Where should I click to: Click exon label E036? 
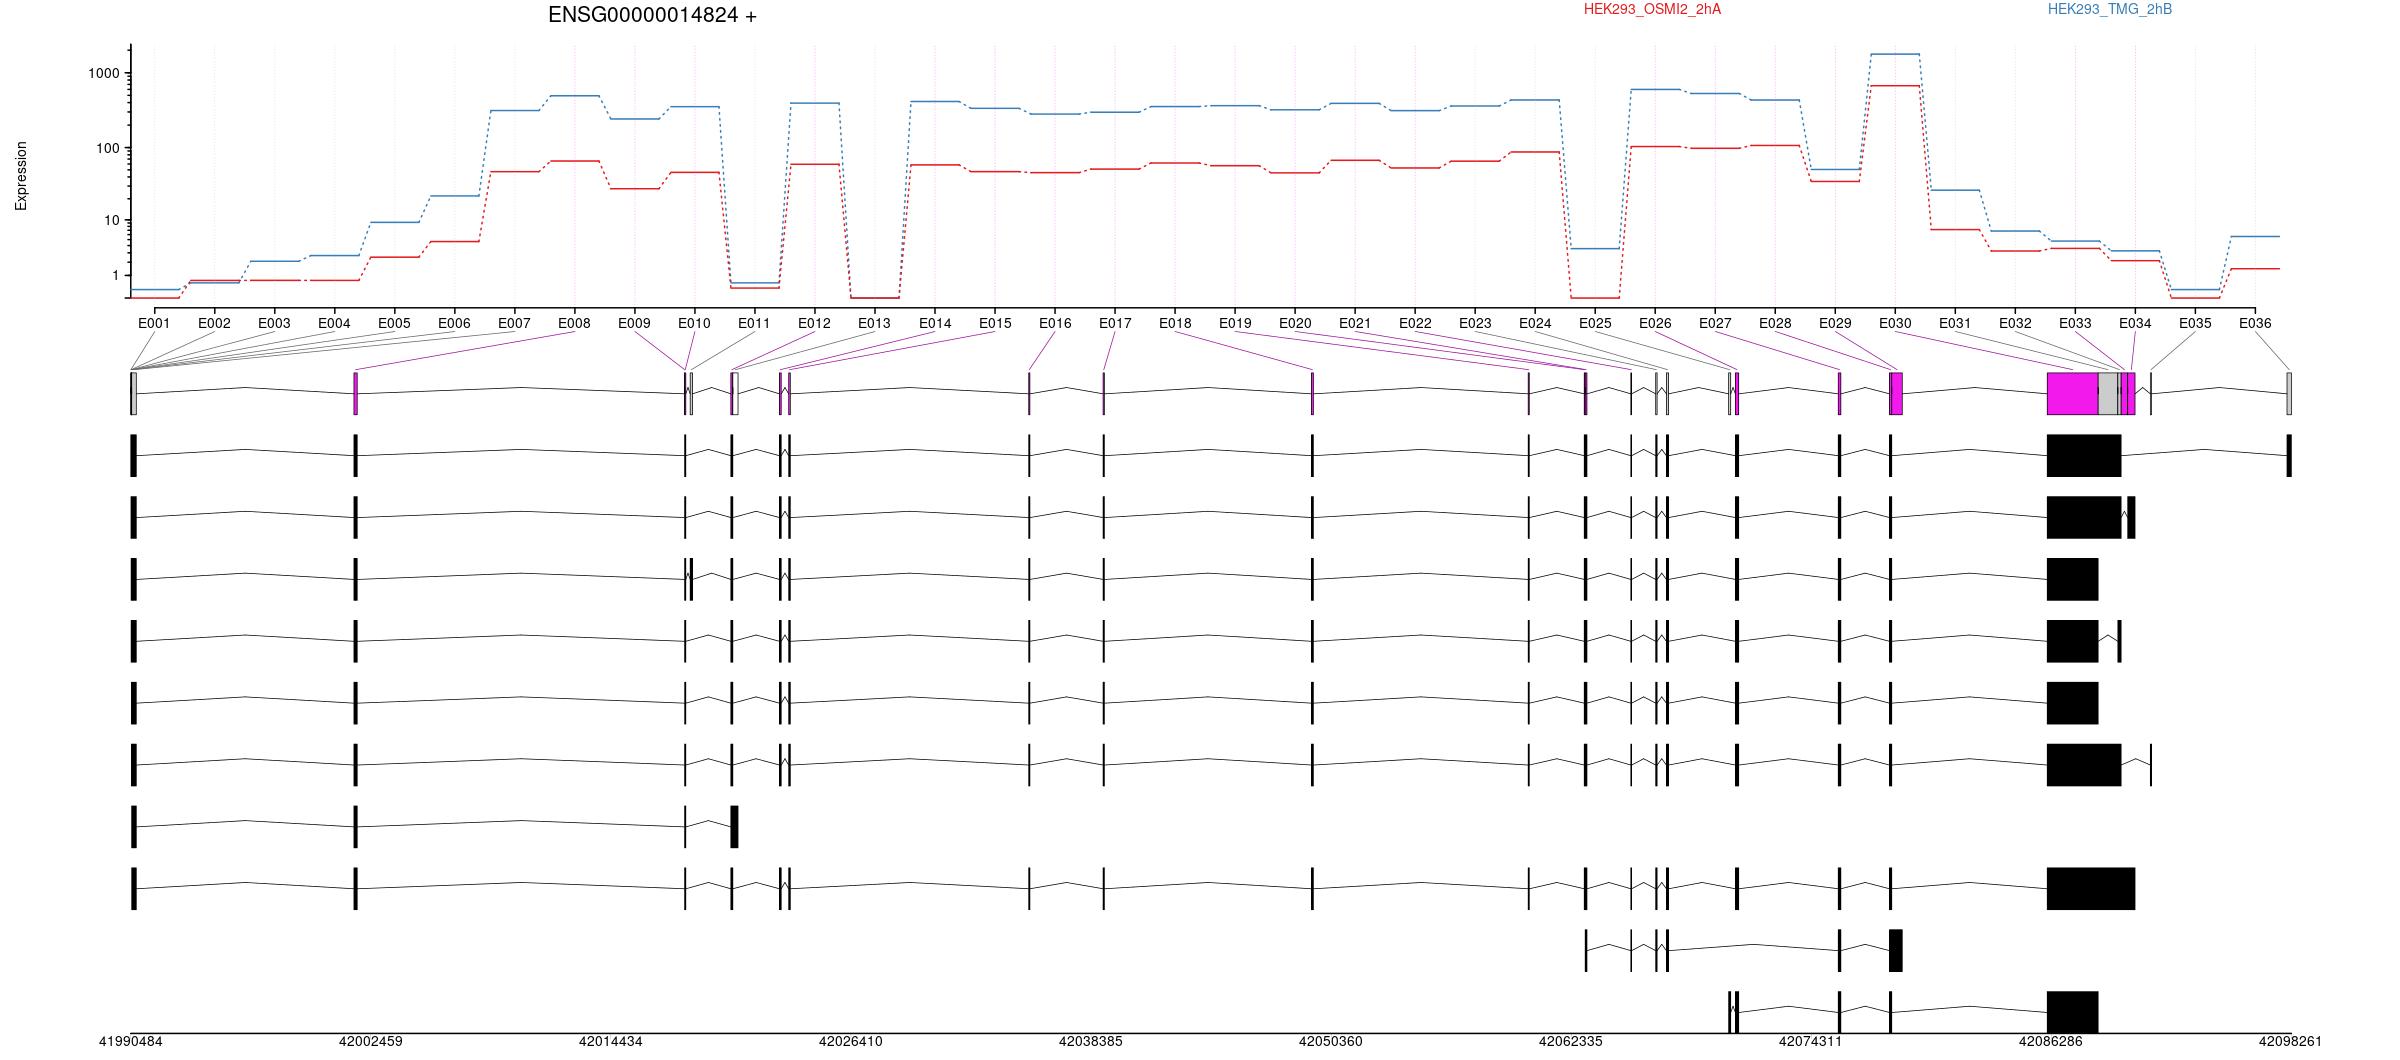pyautogui.click(x=2255, y=323)
